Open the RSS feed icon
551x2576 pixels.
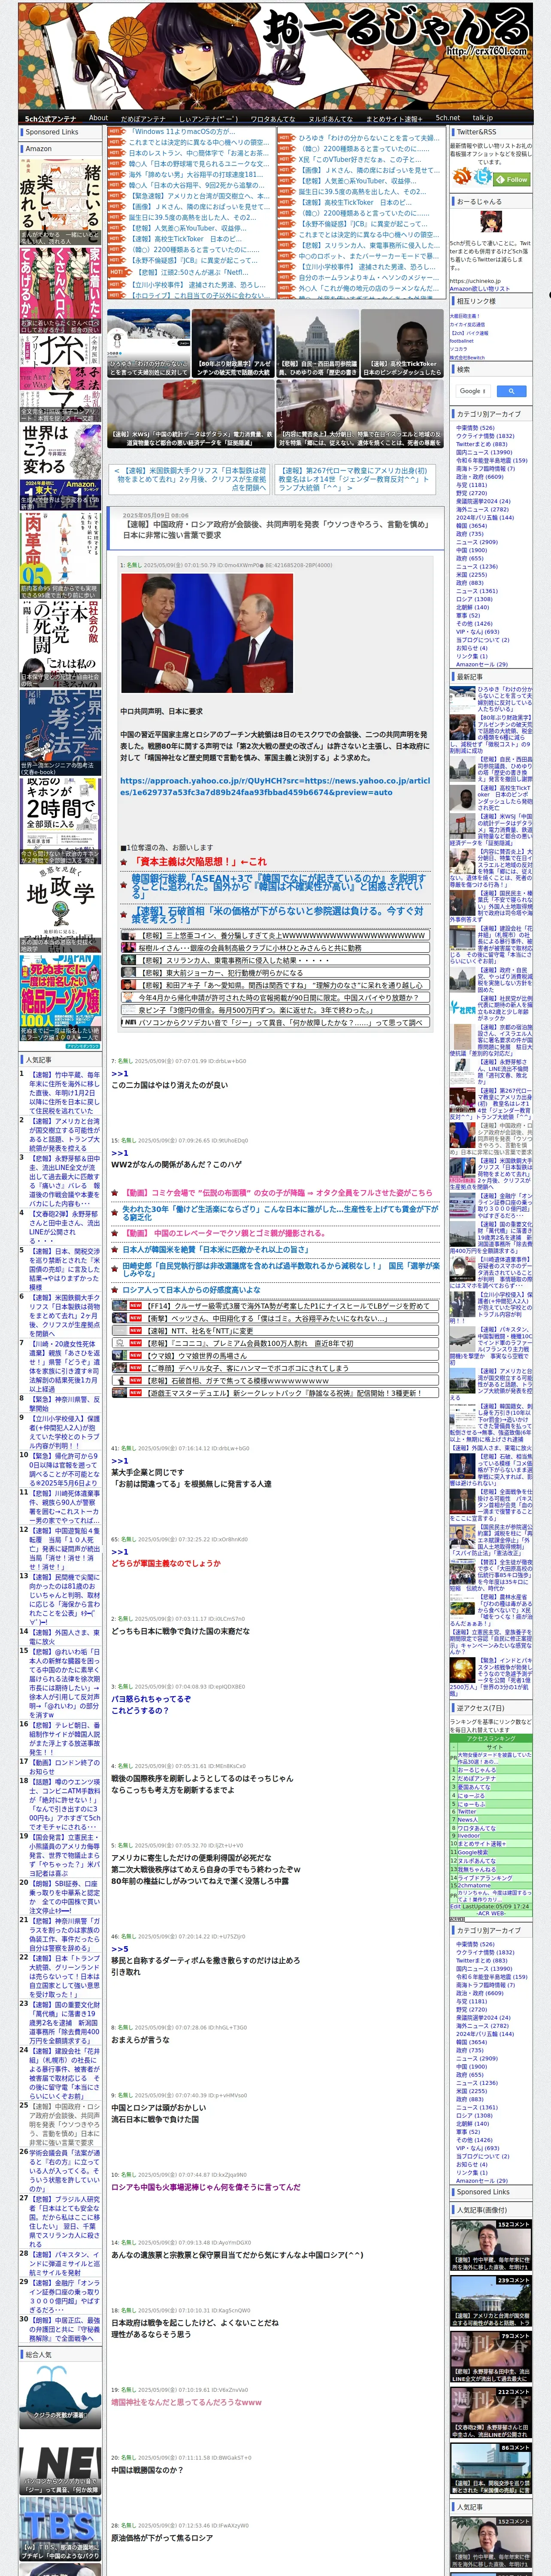463,177
